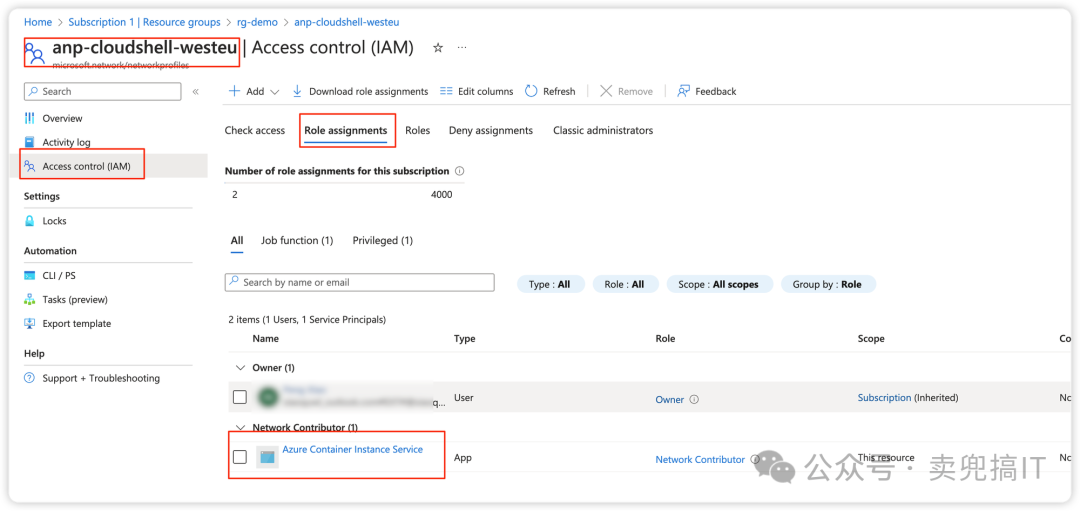
Task: Click the Locks padlock icon
Action: pyautogui.click(x=30, y=221)
